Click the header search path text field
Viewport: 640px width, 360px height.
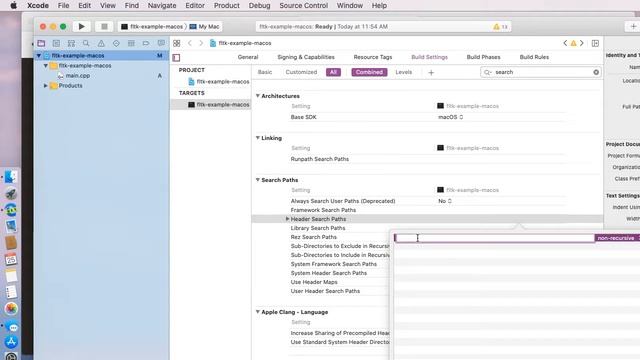[494, 238]
